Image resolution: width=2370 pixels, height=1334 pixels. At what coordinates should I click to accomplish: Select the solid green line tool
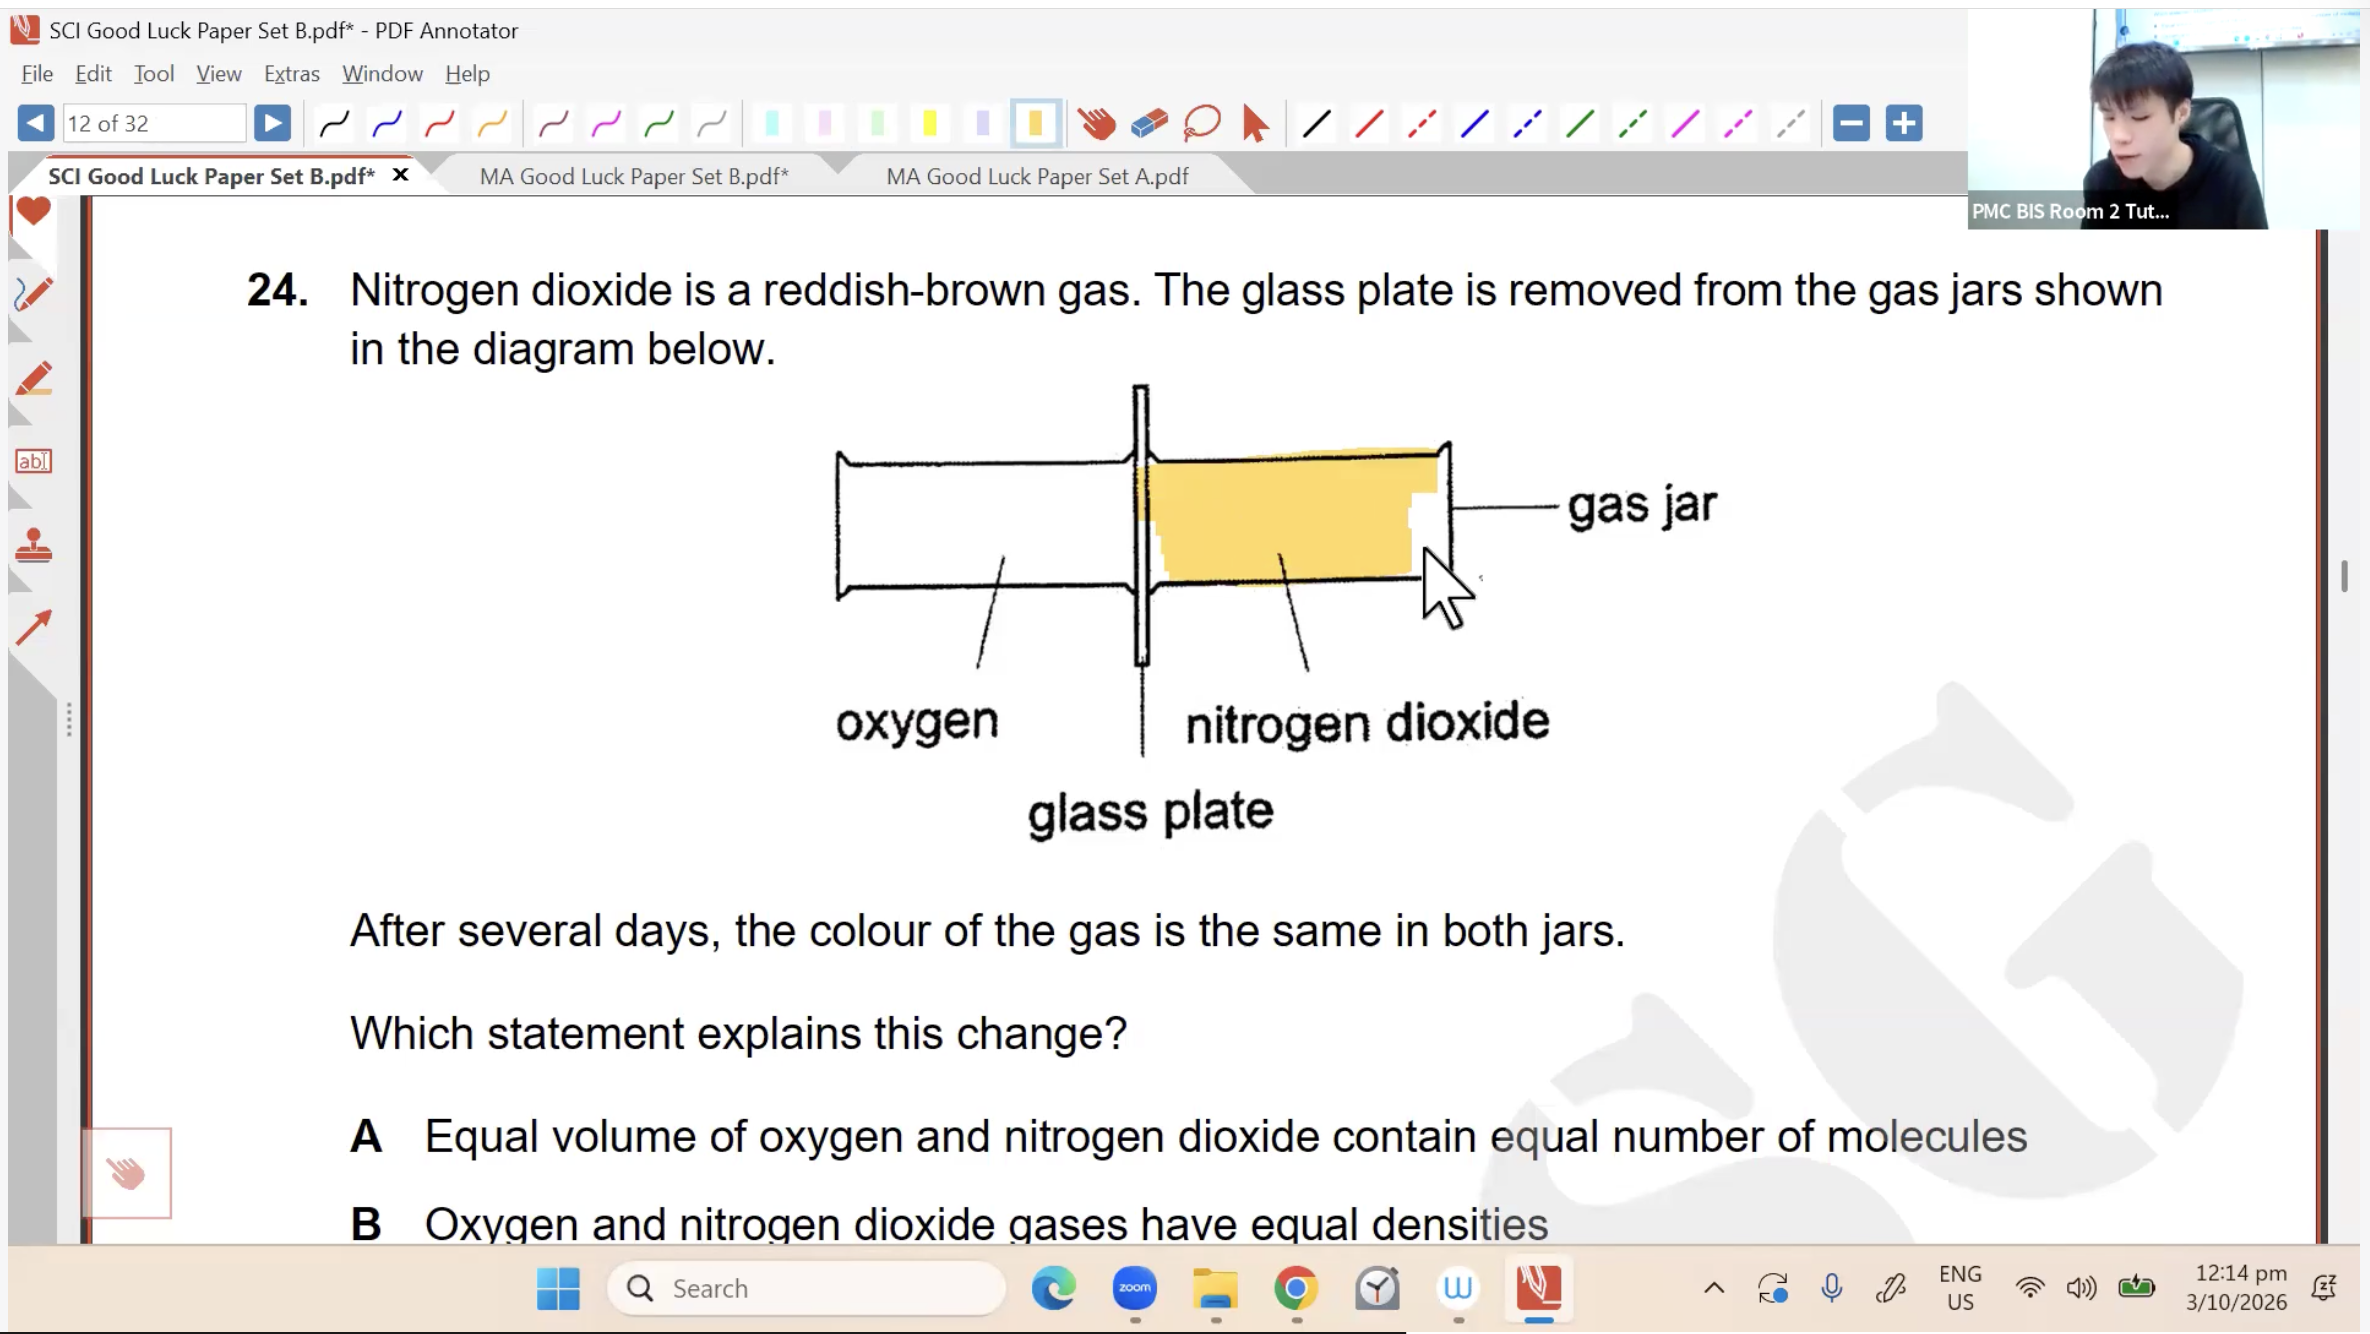(x=1581, y=124)
